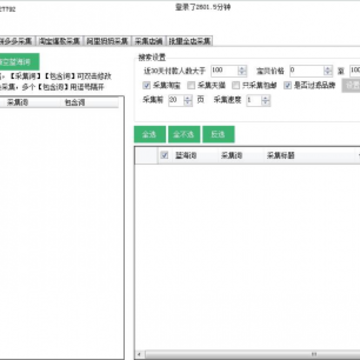Toggle the 采集淘宝 checkbox
This screenshot has width=360, height=360.
146,86
